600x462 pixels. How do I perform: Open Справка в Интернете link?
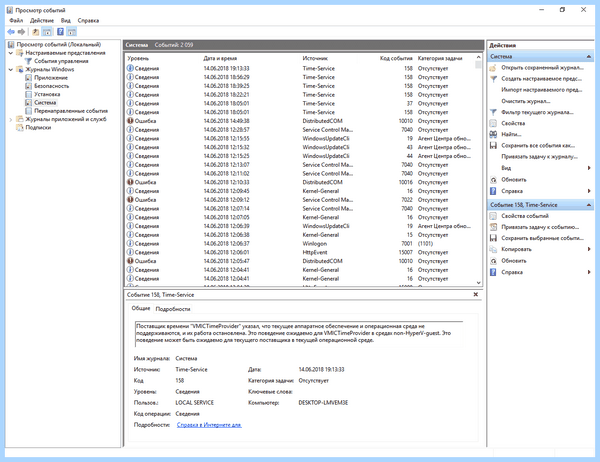pos(209,425)
